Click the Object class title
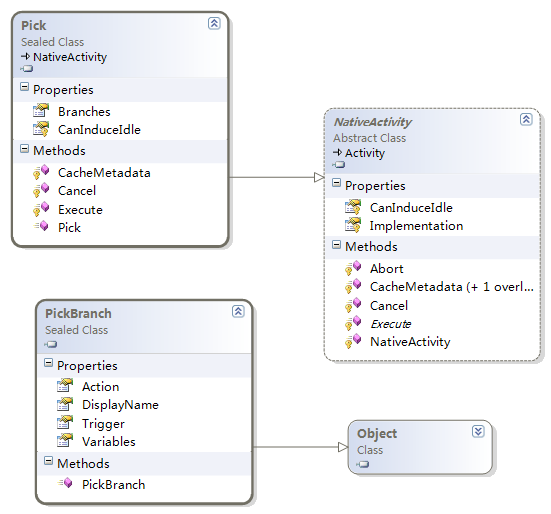This screenshot has width=551, height=514. coord(377,434)
